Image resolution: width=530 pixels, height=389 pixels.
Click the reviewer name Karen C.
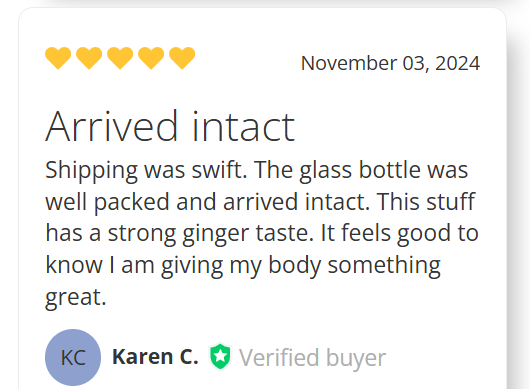(155, 357)
